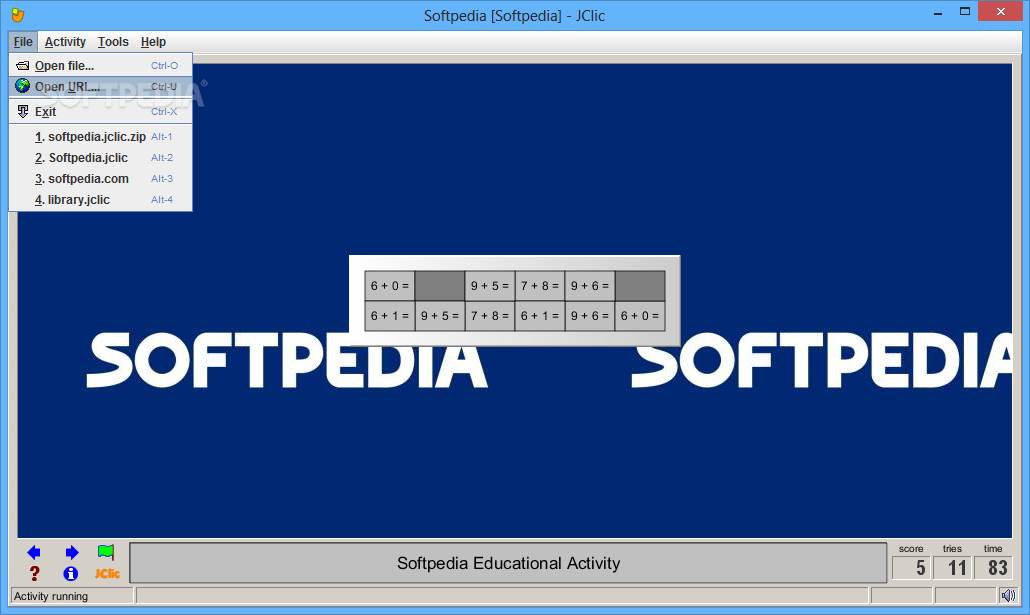Click bottom row card 6 + 0 =
The image size is (1030, 615).
[x=640, y=316]
